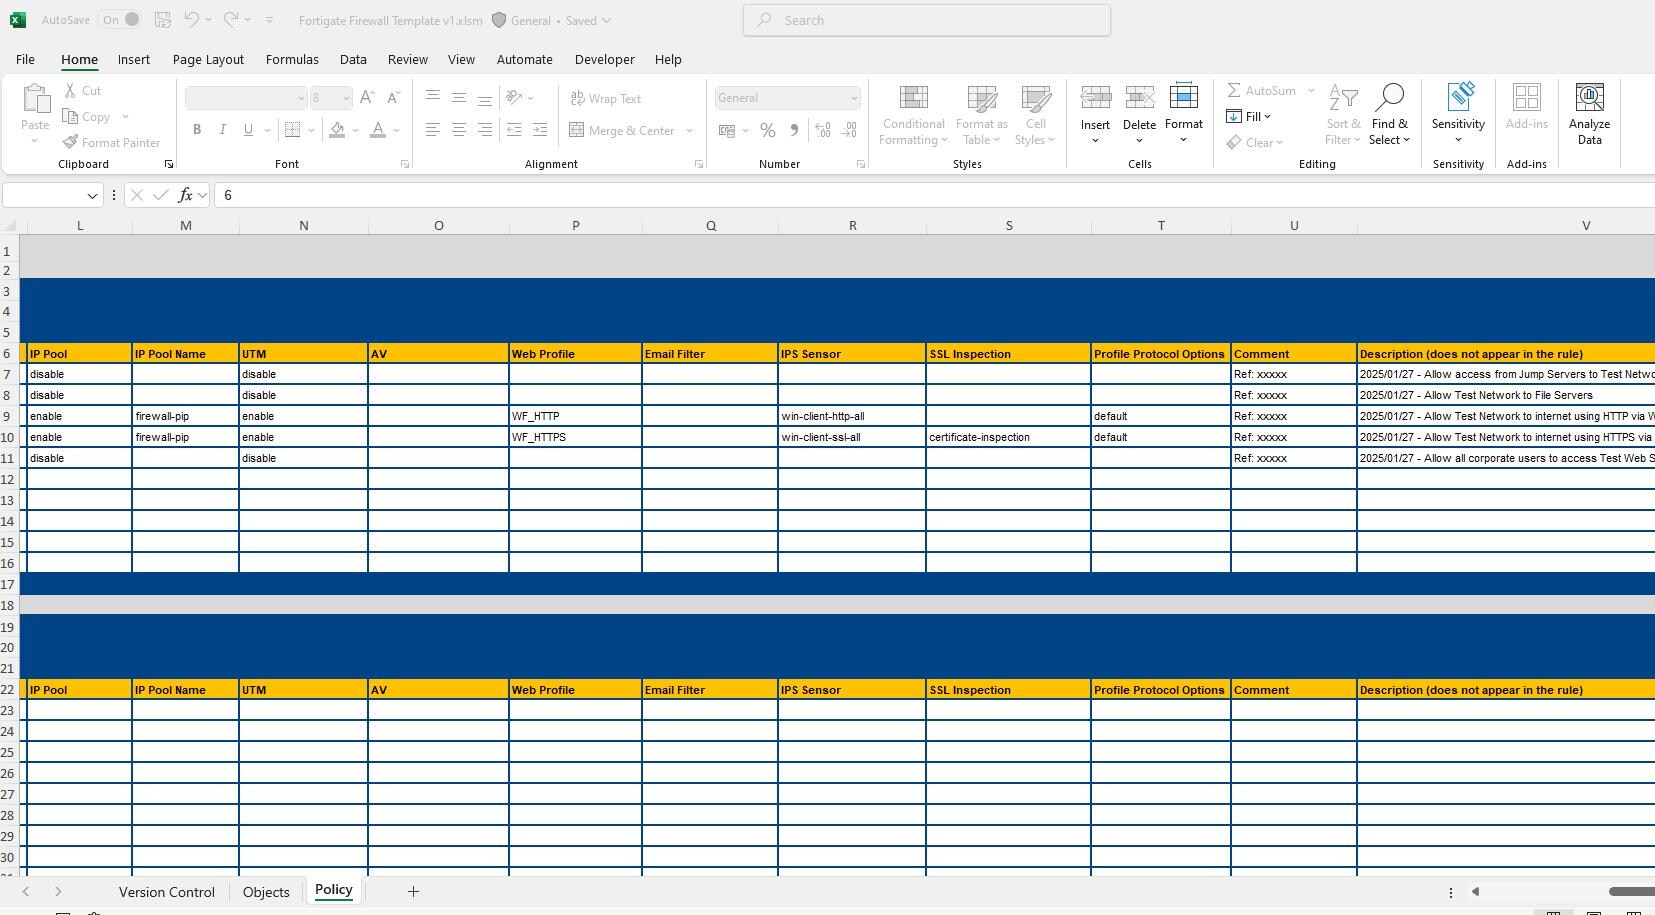Switch to the Objects sheet tab
Viewport: 1655px width, 915px height.
pyautogui.click(x=266, y=892)
